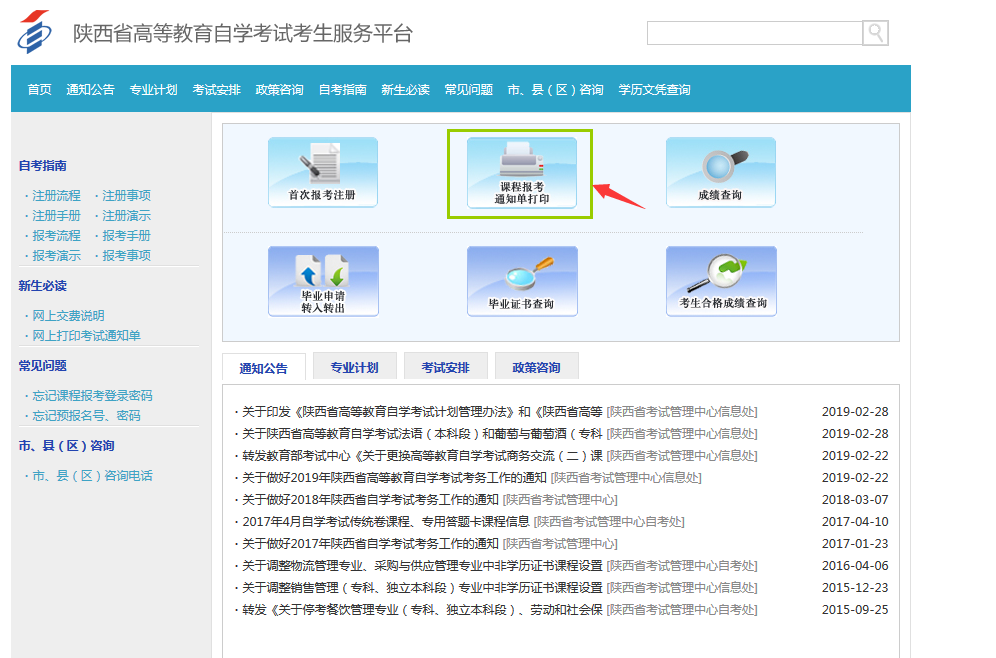The width and height of the screenshot is (996, 658).
Task: Open notice 关于陕西省高等教育自学考试法语（本科段）
Action: pos(422,434)
